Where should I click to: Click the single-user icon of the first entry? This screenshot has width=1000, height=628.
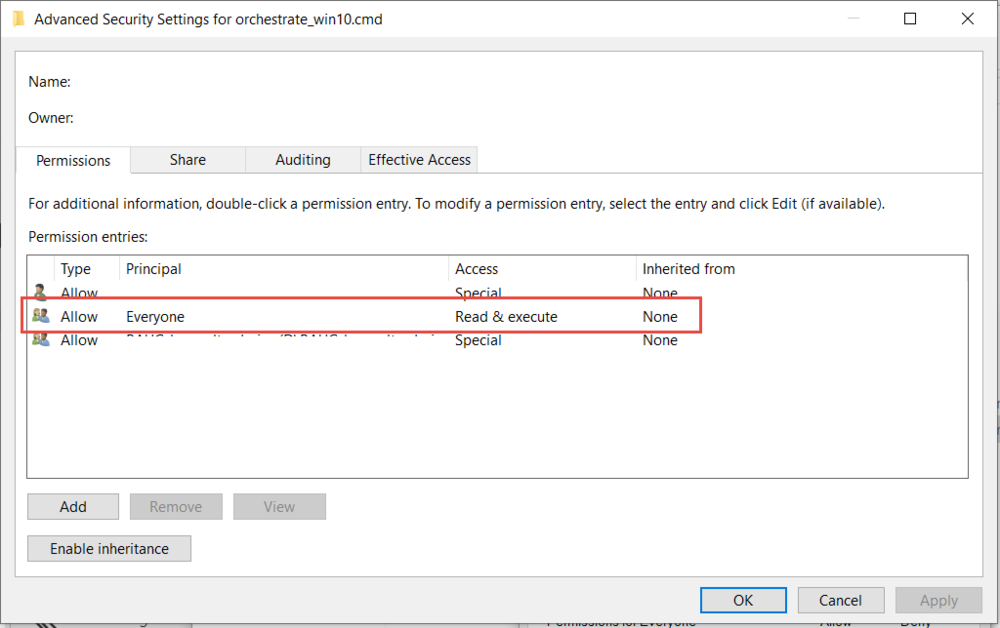[40, 292]
